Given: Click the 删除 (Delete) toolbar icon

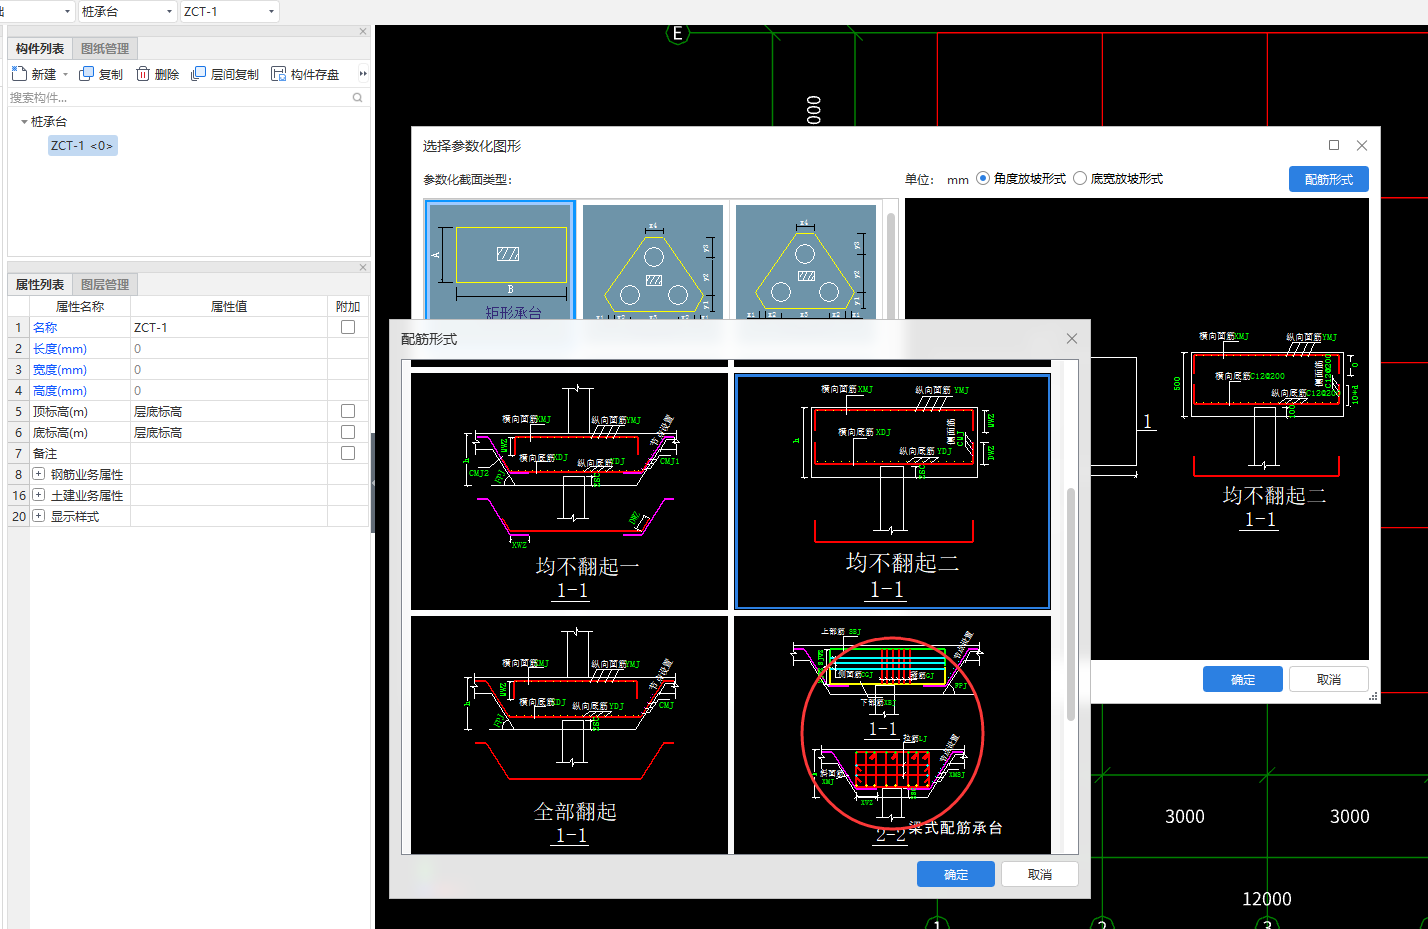Looking at the screenshot, I should (x=143, y=74).
